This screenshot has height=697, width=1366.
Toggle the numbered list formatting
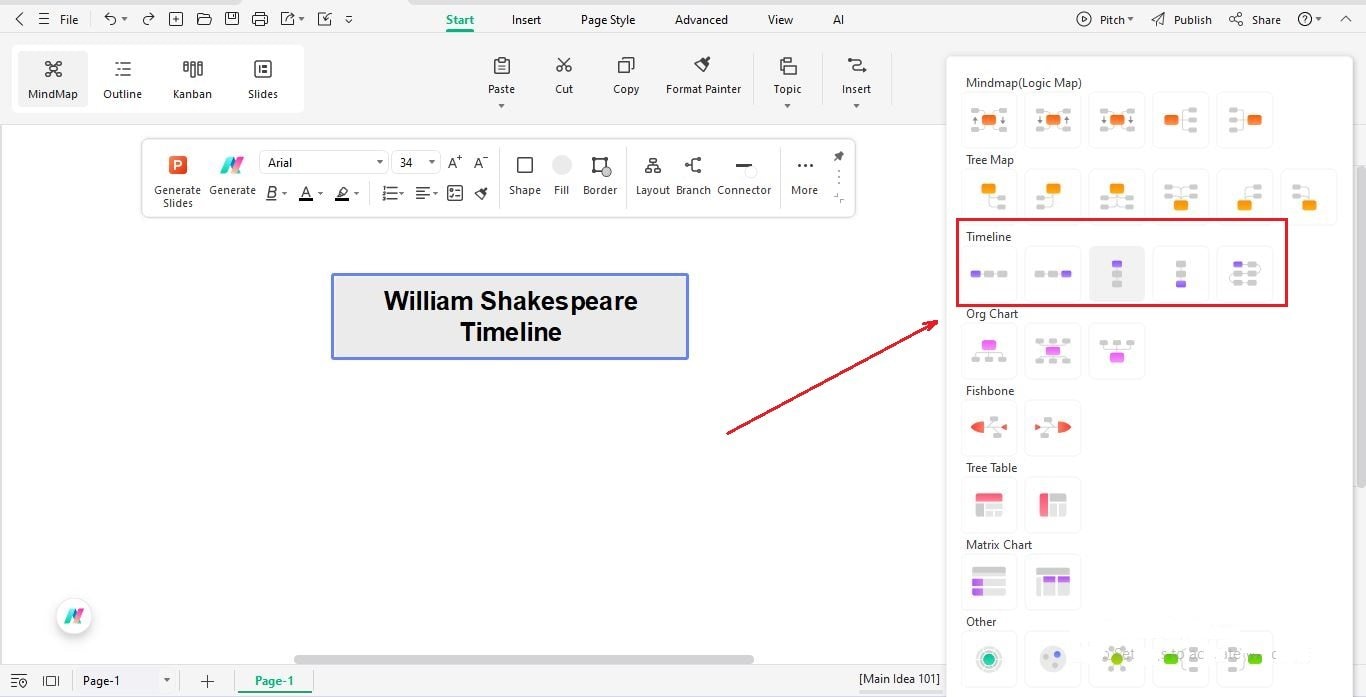click(388, 193)
